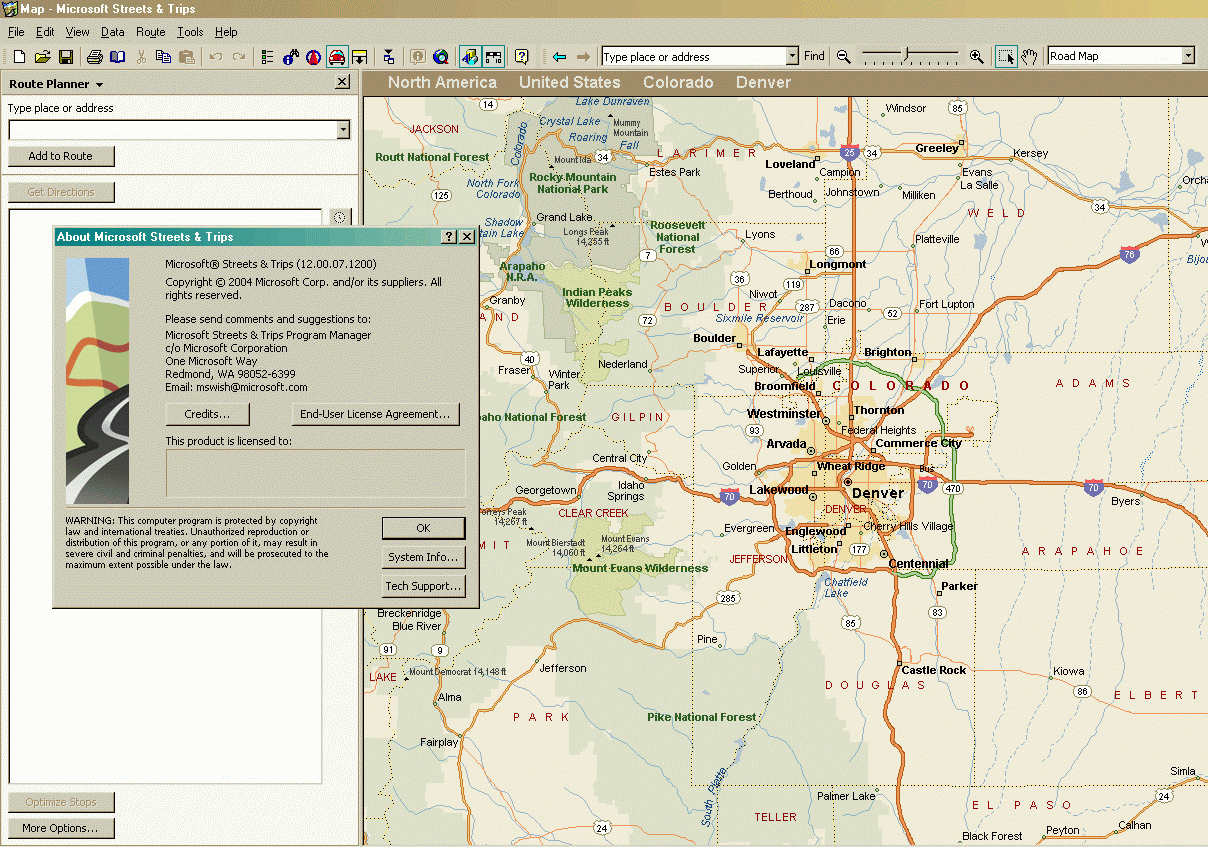The height and width of the screenshot is (847, 1208).
Task: Click the Add to Route button
Action: 60,156
